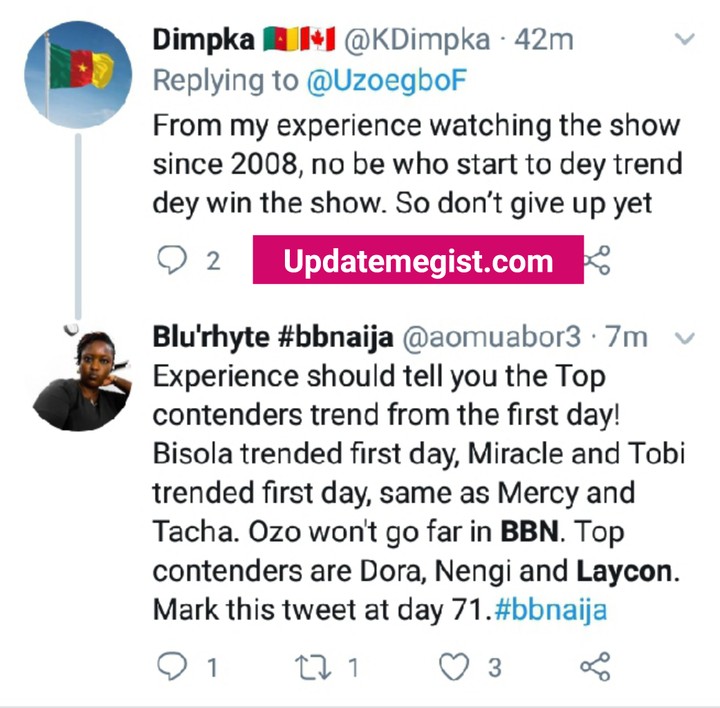Open the @KDimpka handle
The image size is (720, 708).
coord(417,40)
